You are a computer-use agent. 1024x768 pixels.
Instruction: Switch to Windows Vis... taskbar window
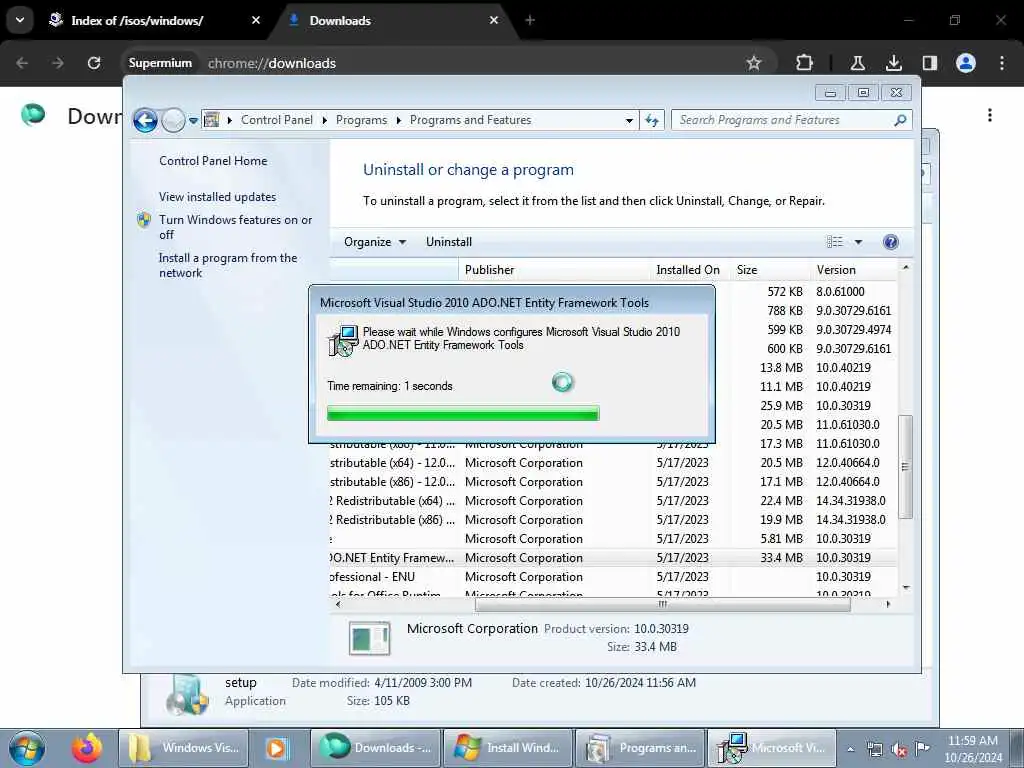(184, 748)
